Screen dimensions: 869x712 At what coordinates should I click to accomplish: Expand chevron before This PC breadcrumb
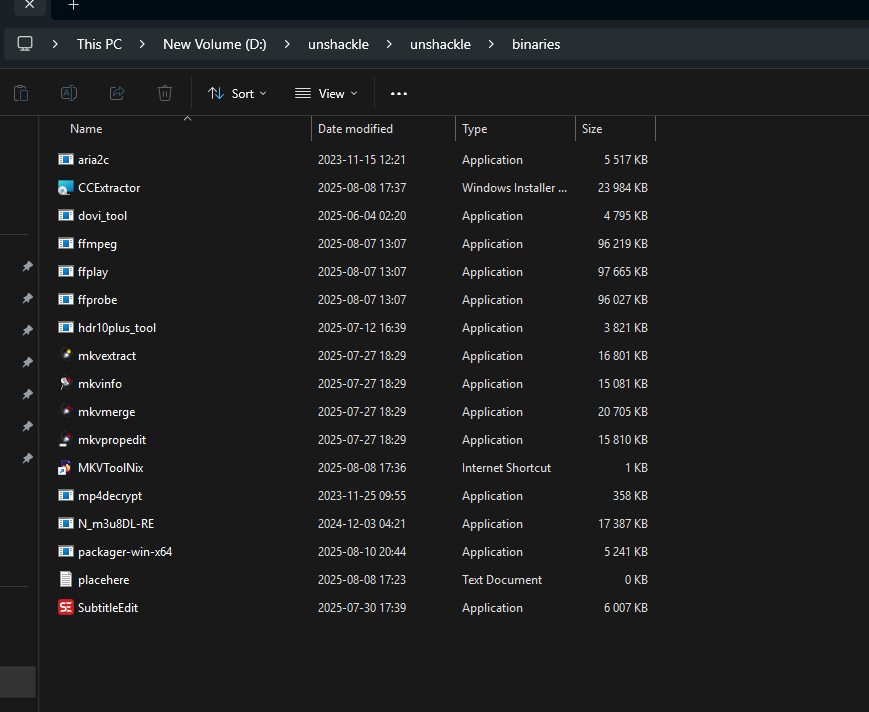pyautogui.click(x=55, y=44)
